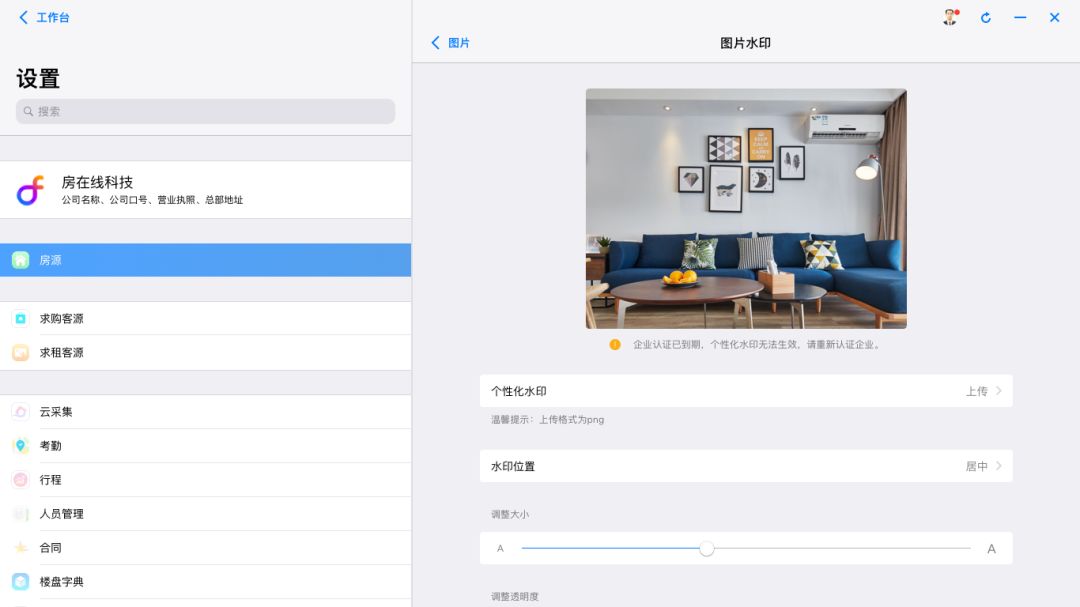This screenshot has height=607, width=1080.
Task: Minimize the window
Action: (x=1020, y=17)
